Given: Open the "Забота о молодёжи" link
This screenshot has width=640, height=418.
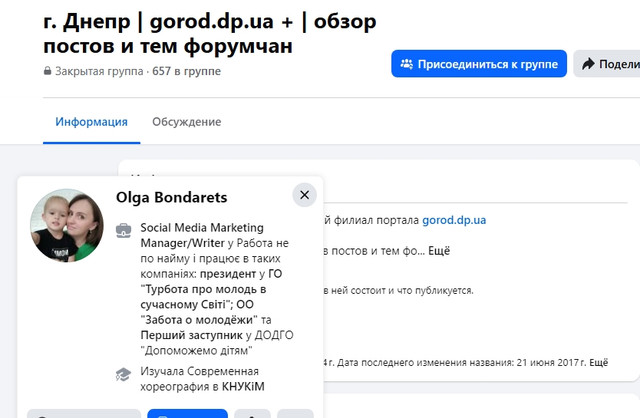Looking at the screenshot, I should pyautogui.click(x=199, y=320).
